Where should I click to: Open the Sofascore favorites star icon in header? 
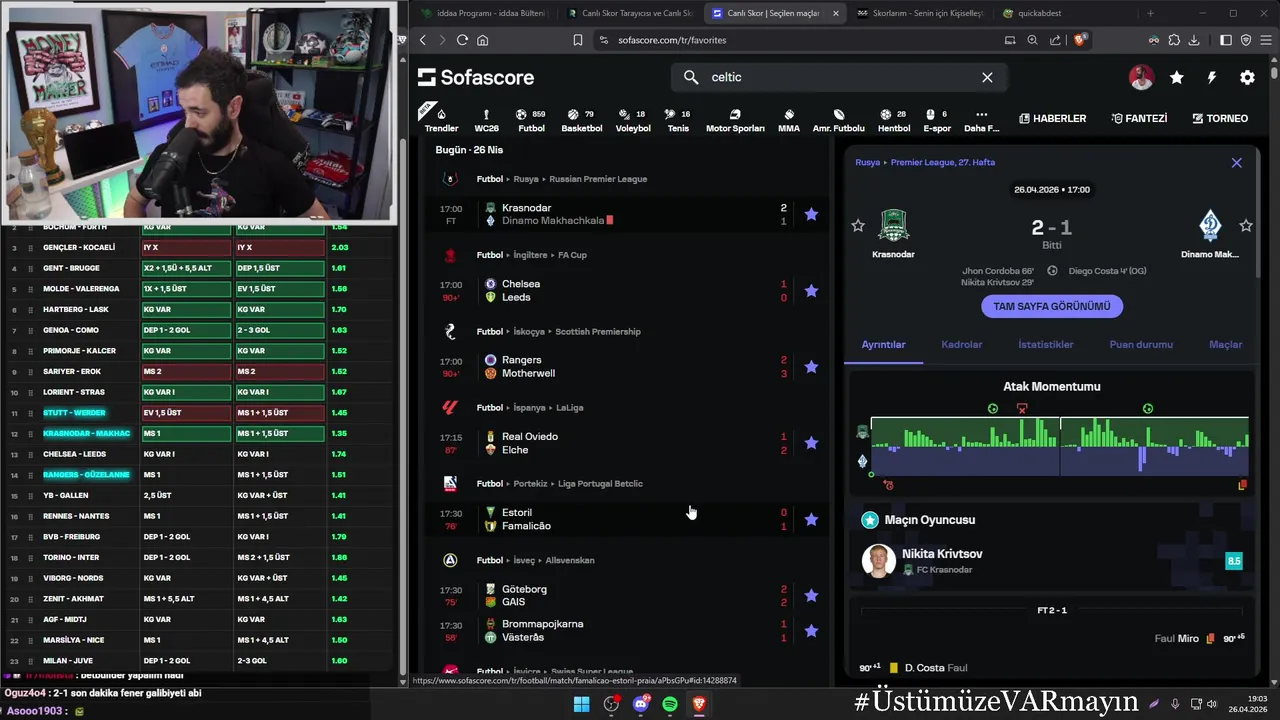(1177, 77)
